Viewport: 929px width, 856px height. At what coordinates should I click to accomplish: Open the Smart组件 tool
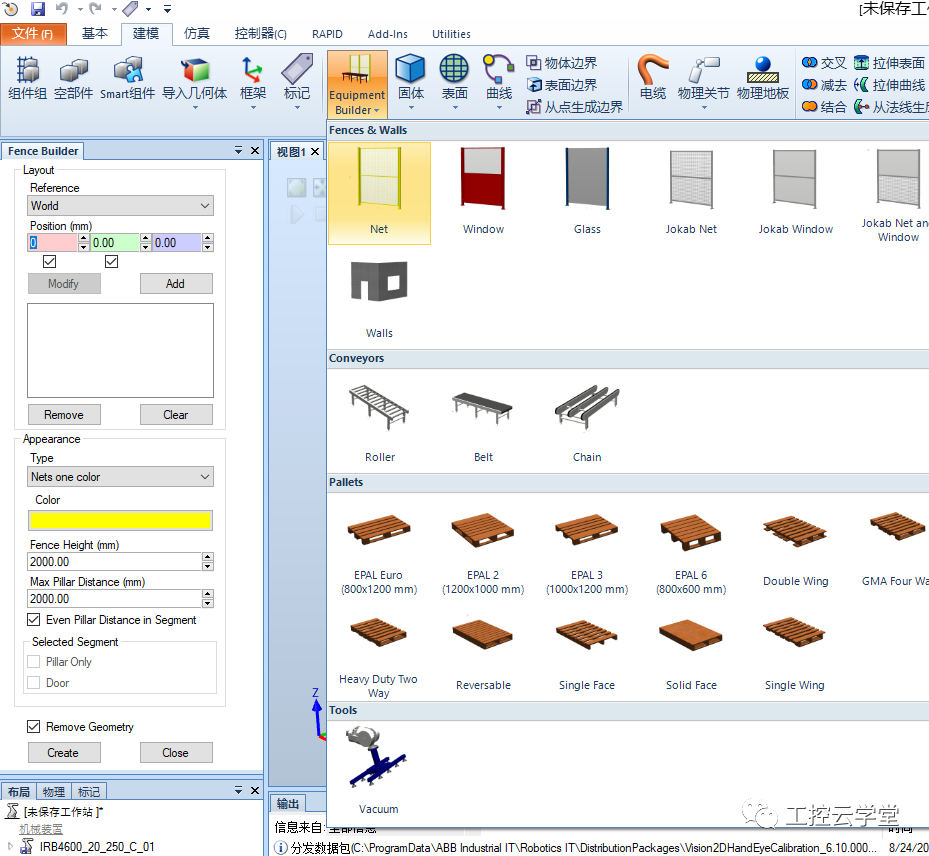click(127, 78)
